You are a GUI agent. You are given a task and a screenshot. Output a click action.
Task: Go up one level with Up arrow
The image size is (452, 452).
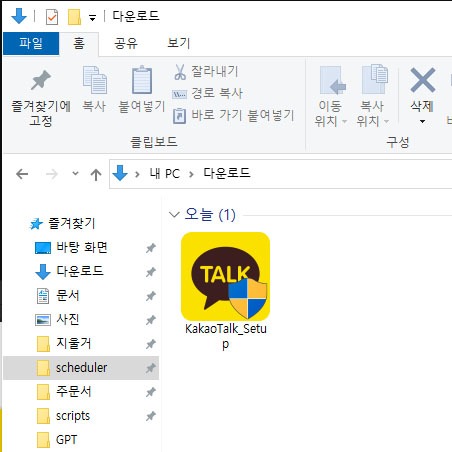[96, 174]
